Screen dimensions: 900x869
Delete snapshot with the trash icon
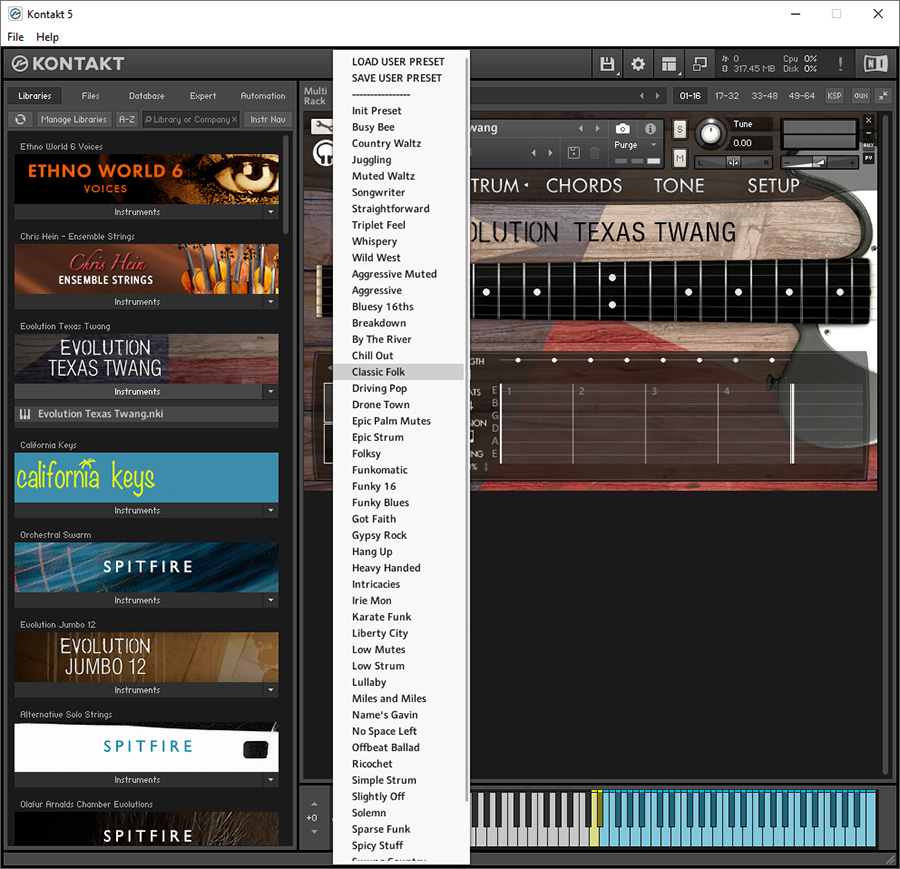pos(595,153)
